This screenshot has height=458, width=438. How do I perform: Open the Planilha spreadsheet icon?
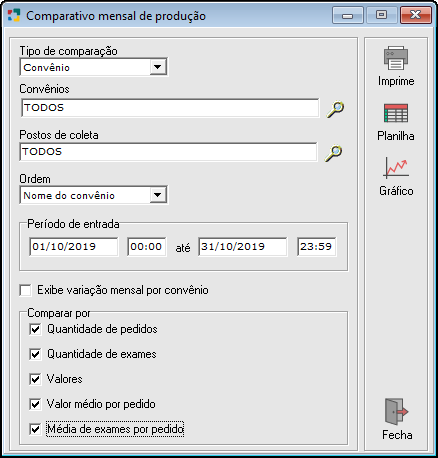[x=396, y=113]
